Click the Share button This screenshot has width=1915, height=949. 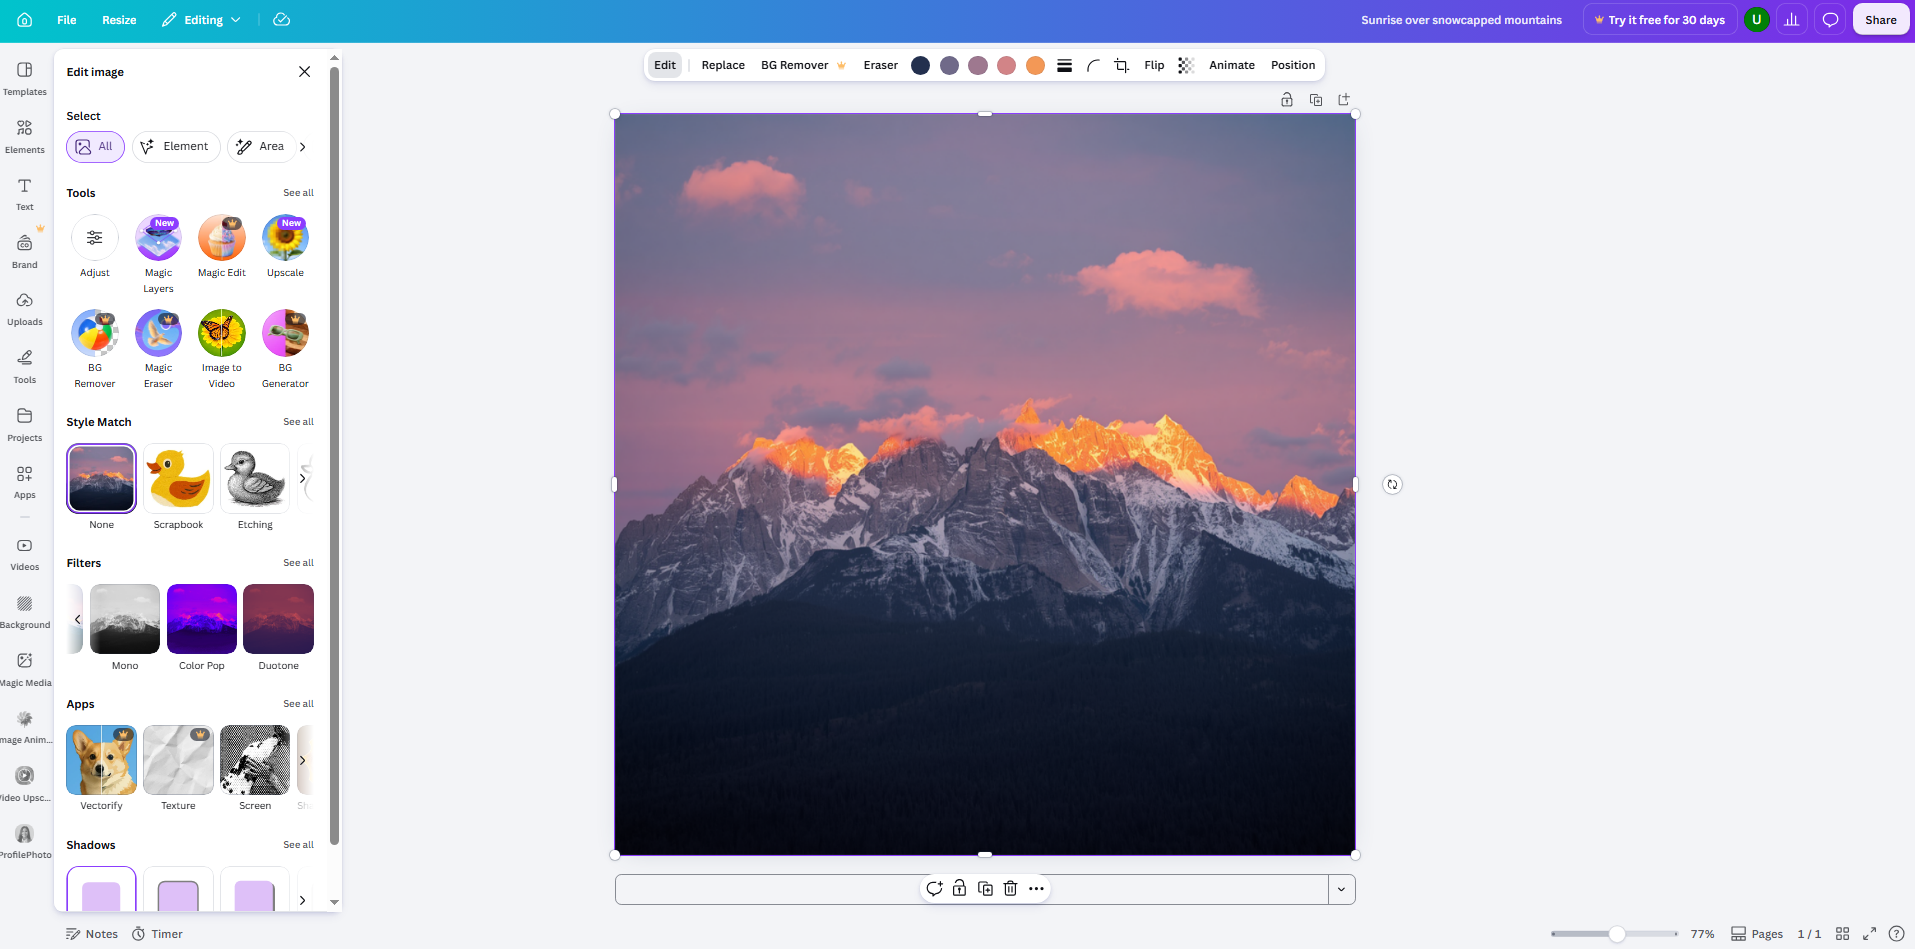click(1881, 20)
